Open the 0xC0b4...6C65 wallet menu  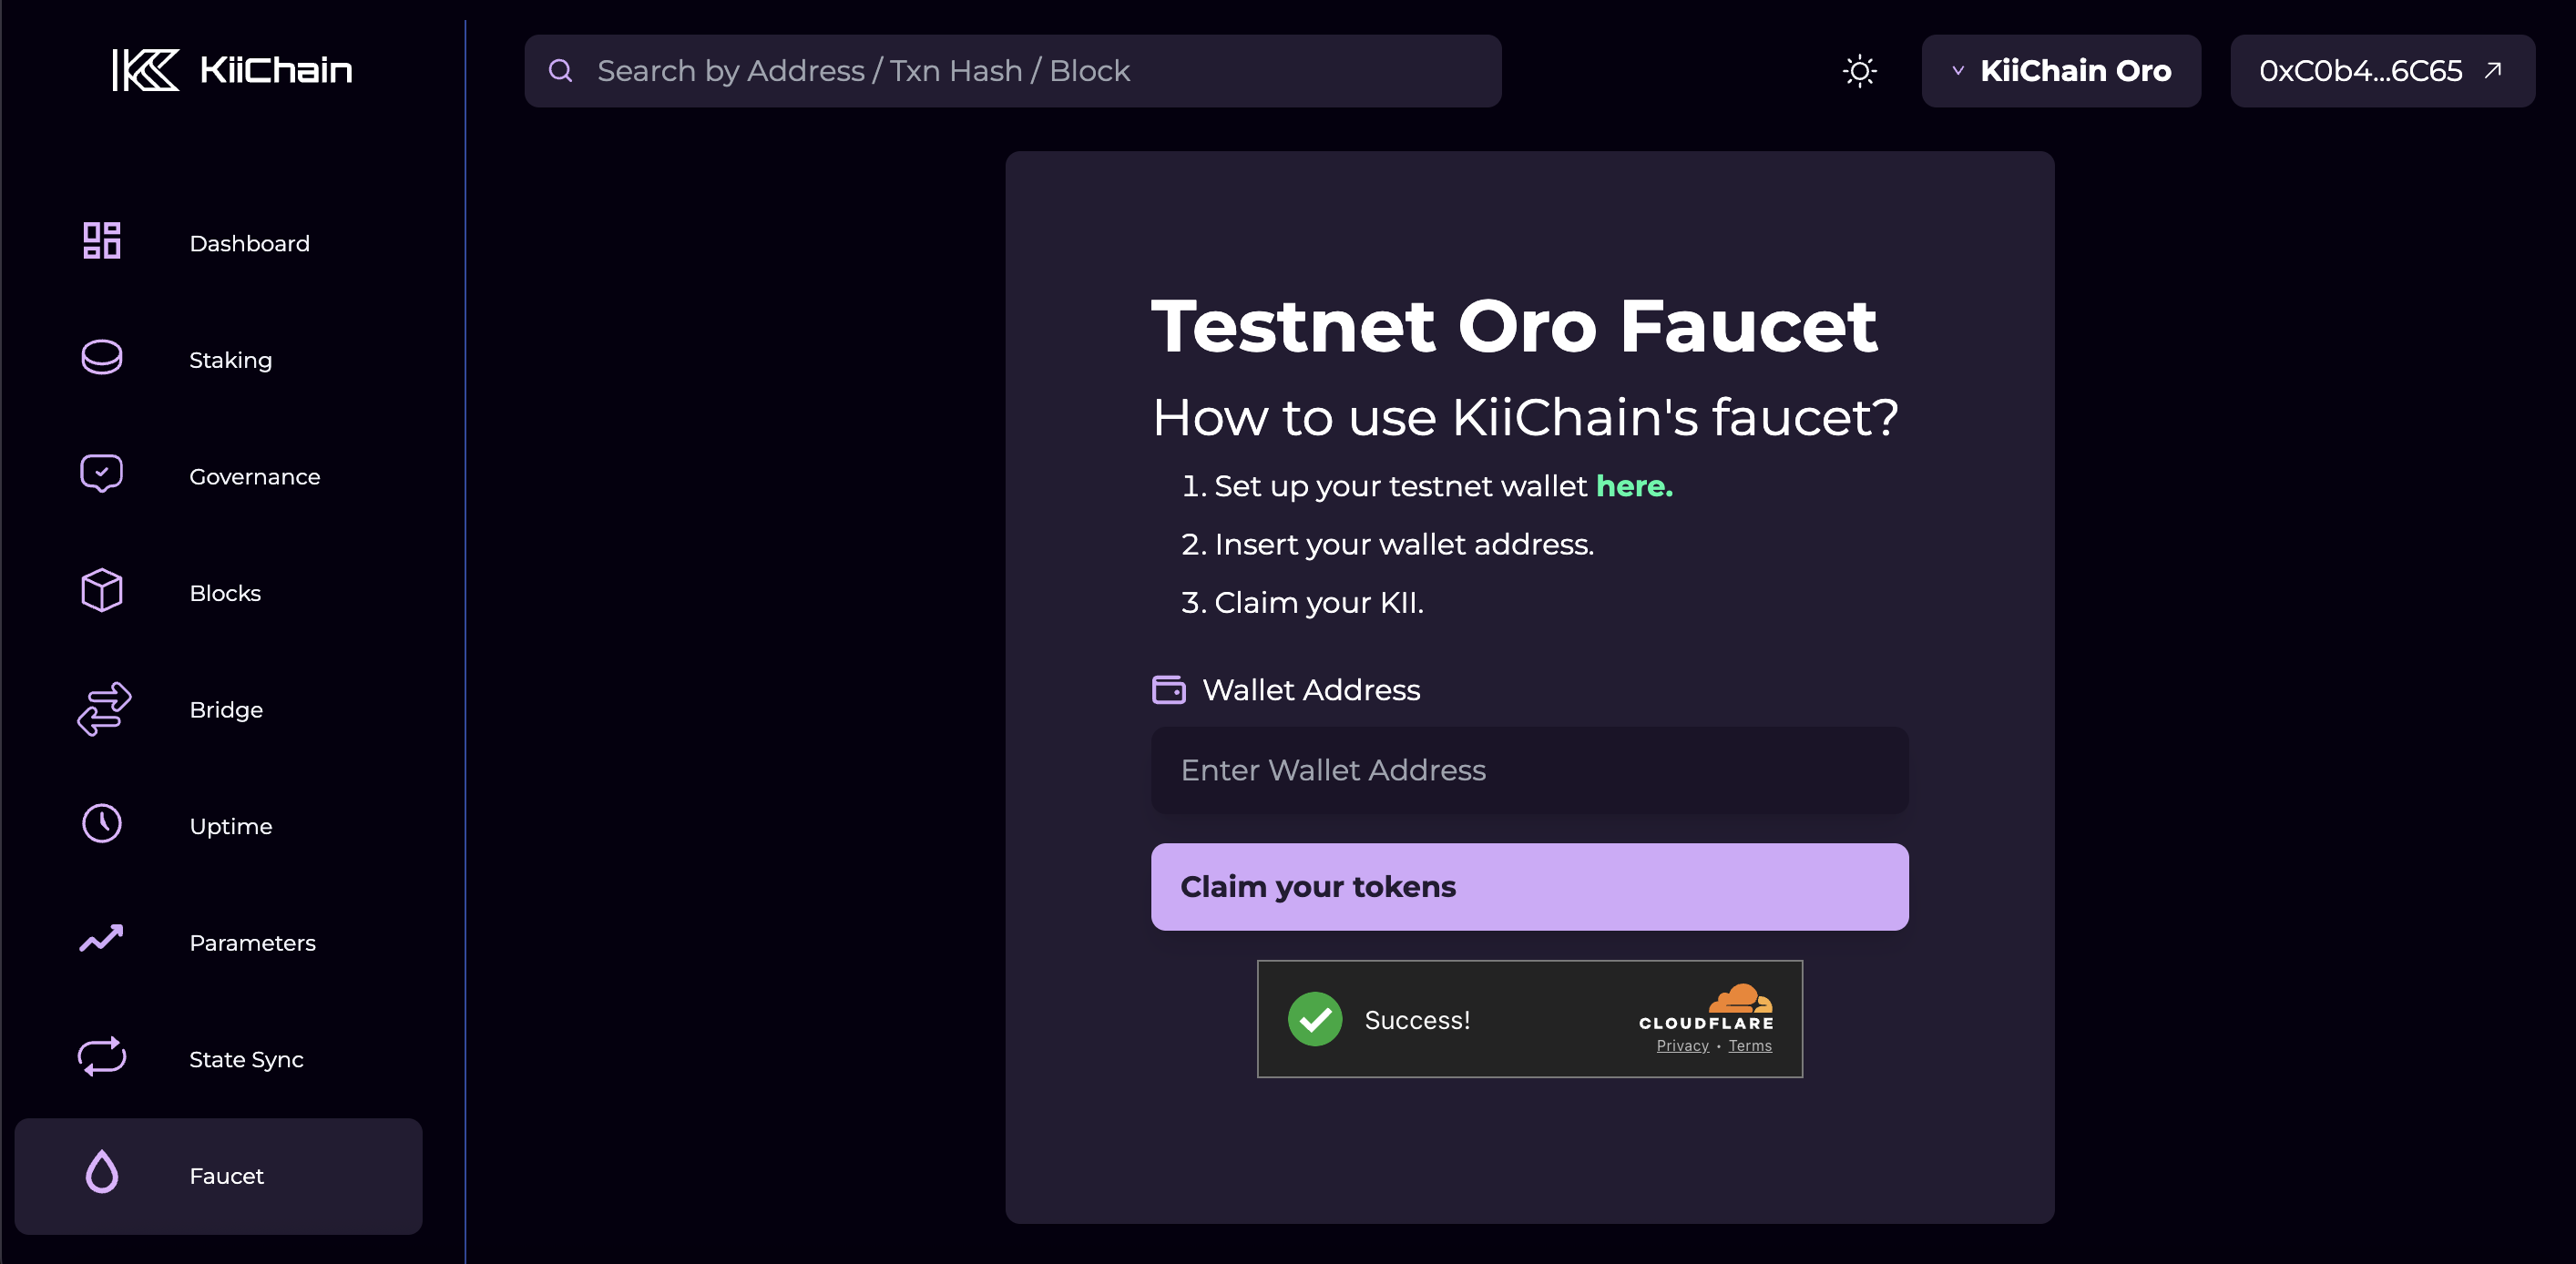click(2381, 71)
